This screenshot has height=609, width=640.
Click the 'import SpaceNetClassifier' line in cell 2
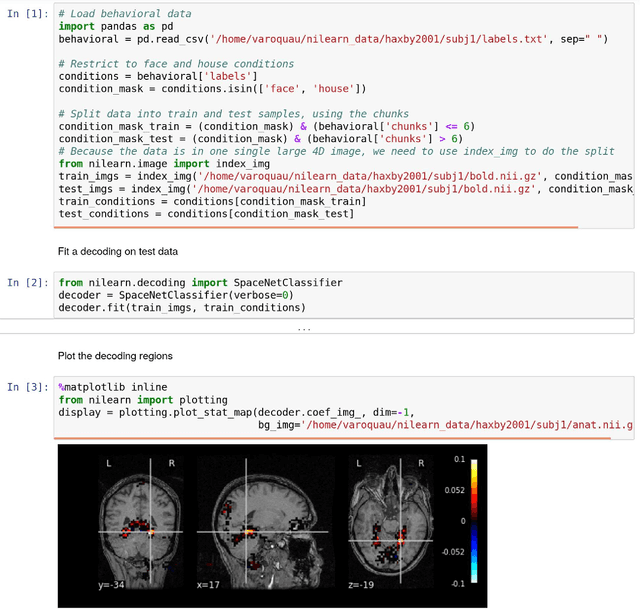pos(200,283)
